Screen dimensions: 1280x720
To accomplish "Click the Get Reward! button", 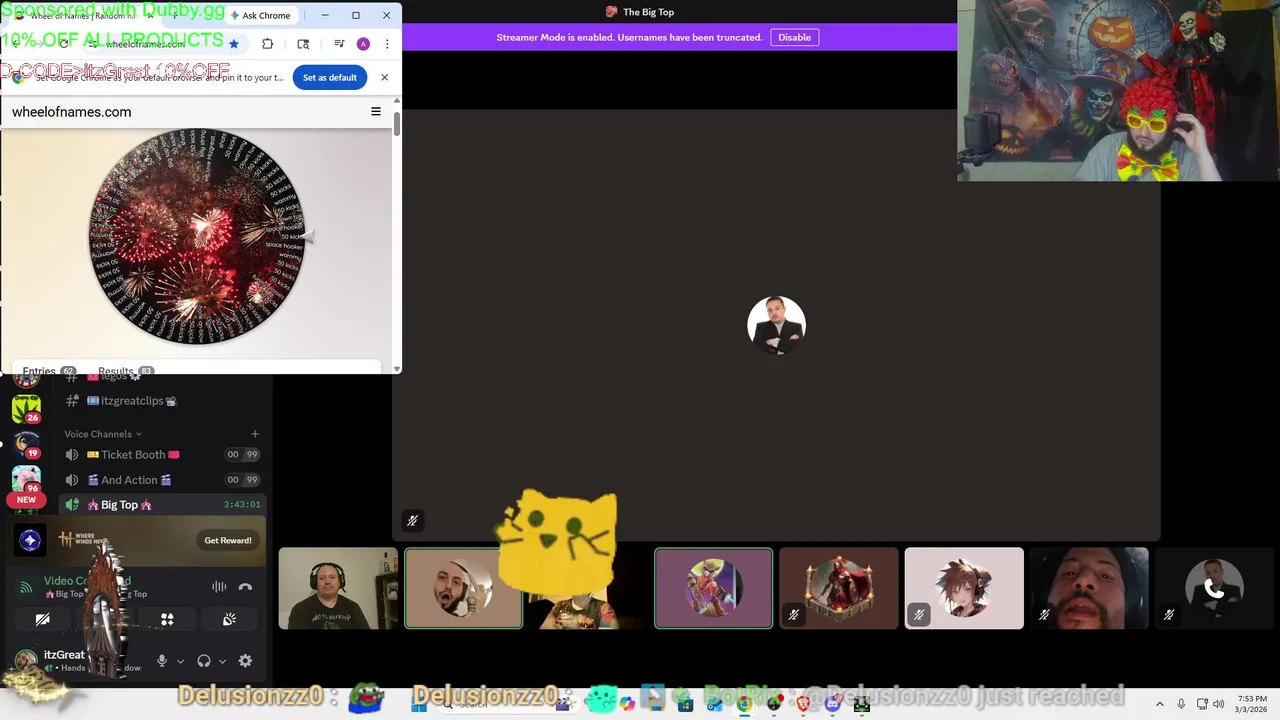I will coord(228,540).
